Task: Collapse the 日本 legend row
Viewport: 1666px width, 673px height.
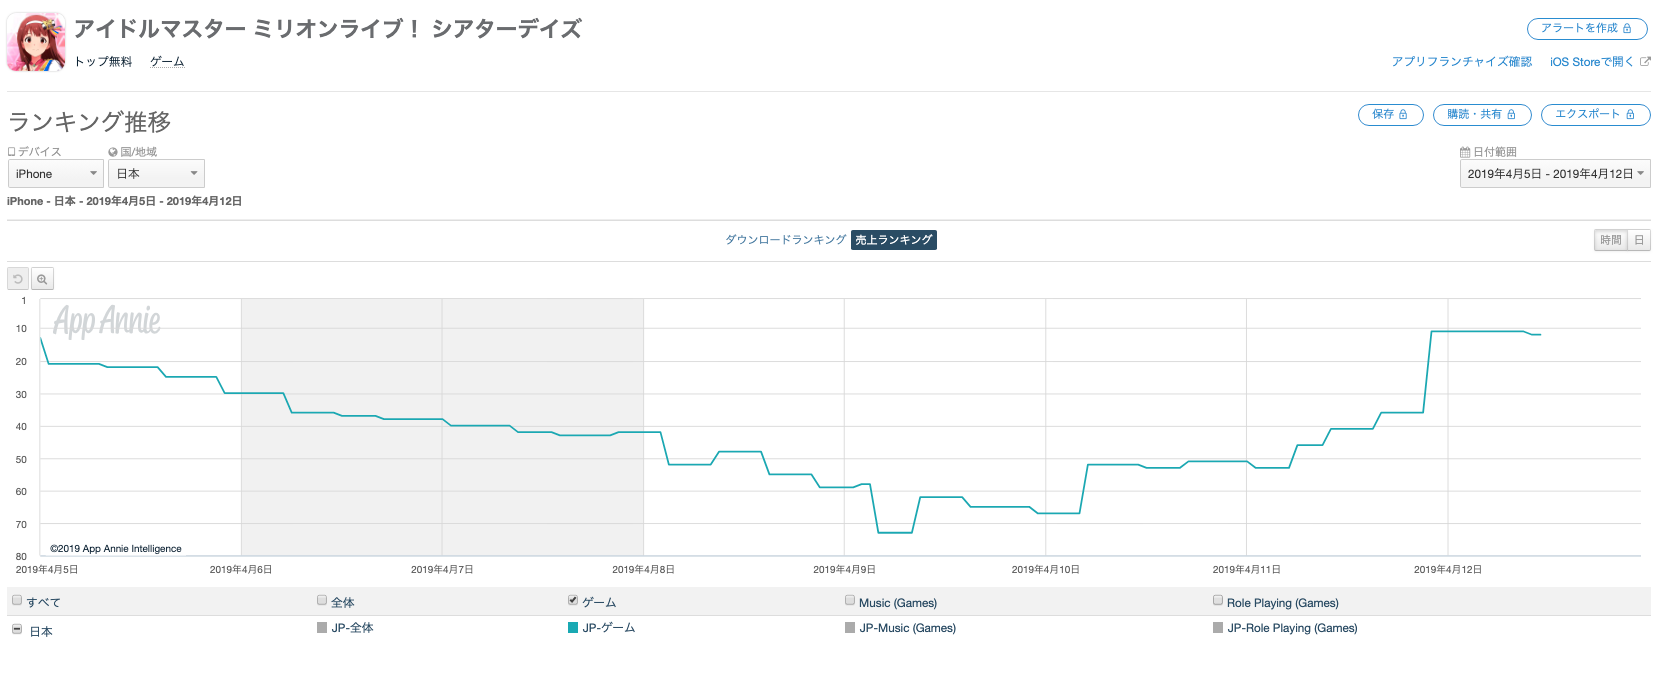Action: (17, 629)
